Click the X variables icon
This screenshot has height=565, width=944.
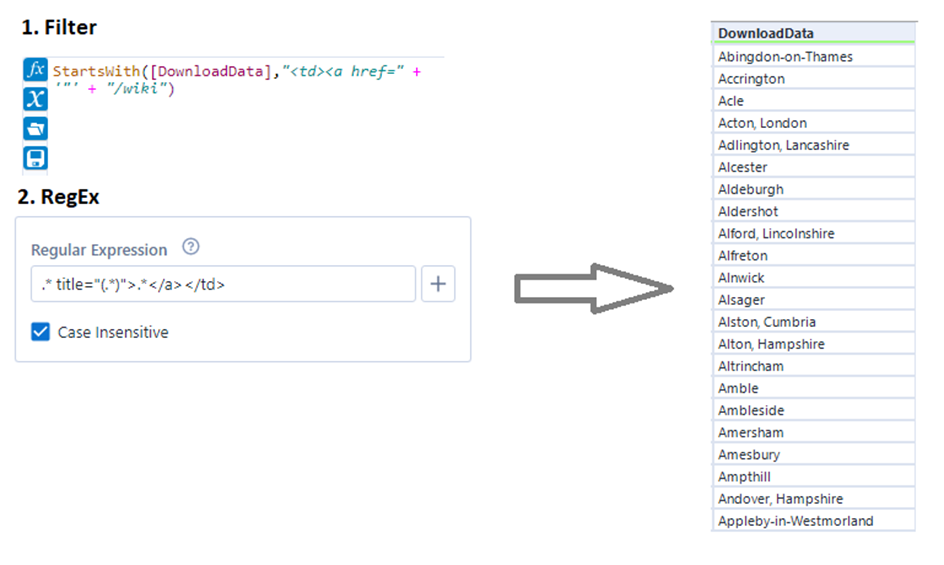(35, 98)
